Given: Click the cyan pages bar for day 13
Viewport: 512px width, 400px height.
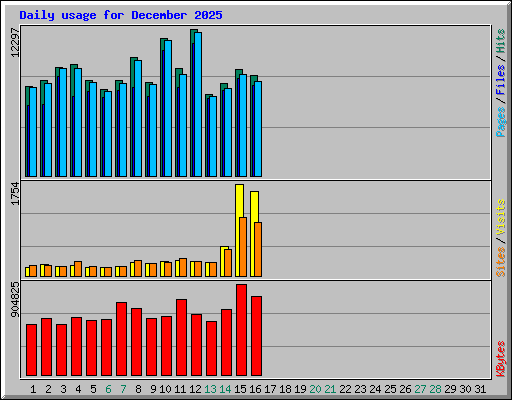Looking at the screenshot, I should pyautogui.click(x=213, y=137).
